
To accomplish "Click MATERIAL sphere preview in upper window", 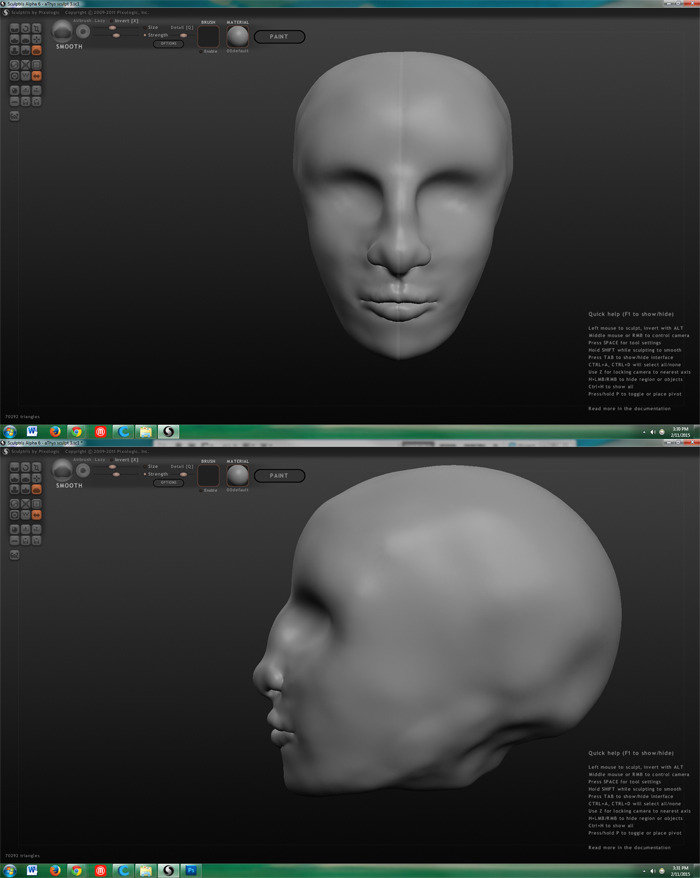I will [237, 36].
